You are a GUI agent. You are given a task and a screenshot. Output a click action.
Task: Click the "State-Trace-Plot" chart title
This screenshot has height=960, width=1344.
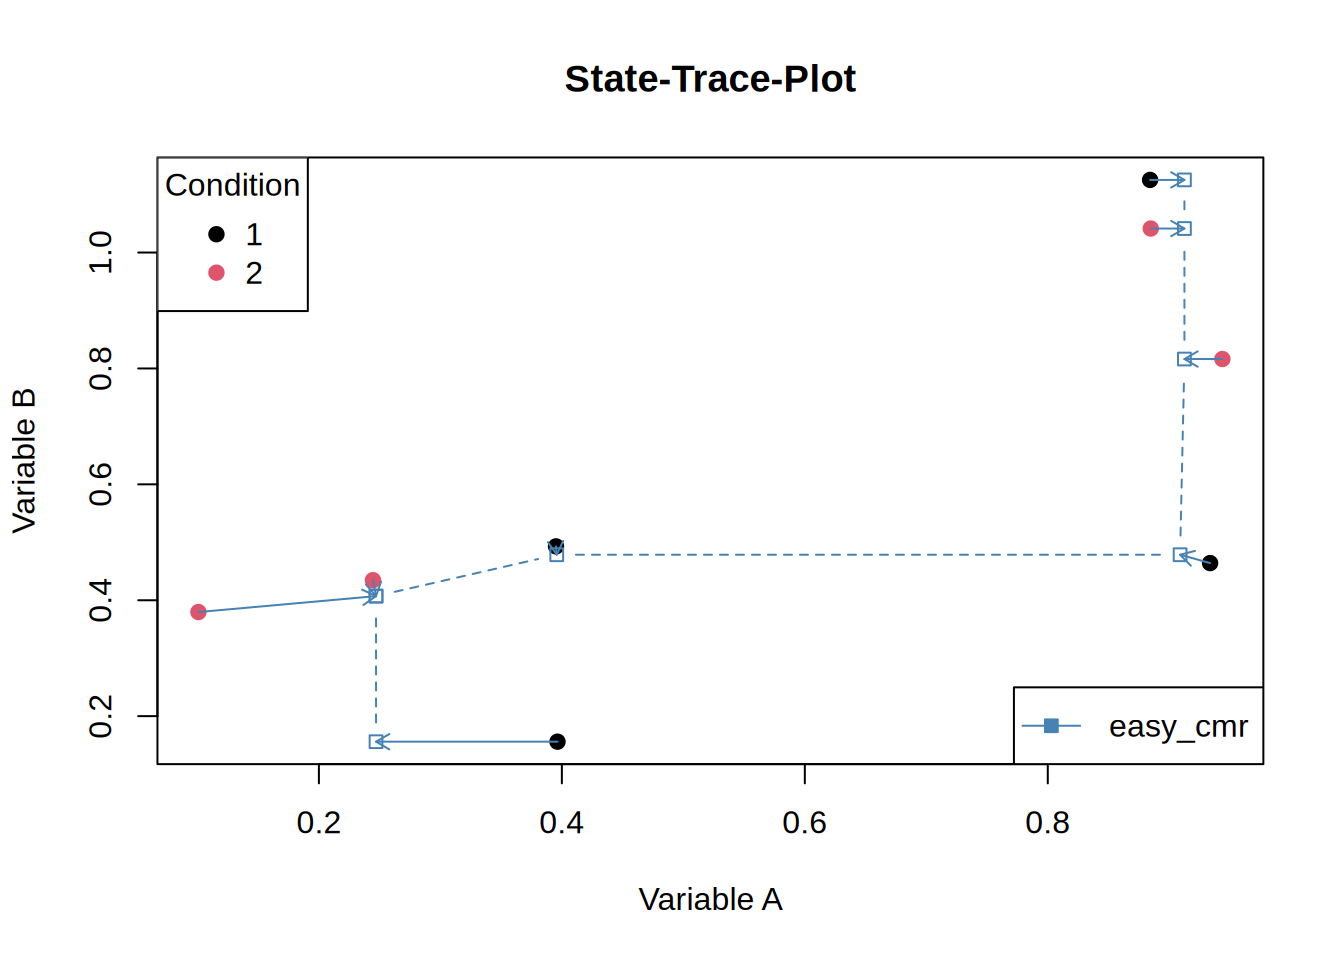click(710, 79)
